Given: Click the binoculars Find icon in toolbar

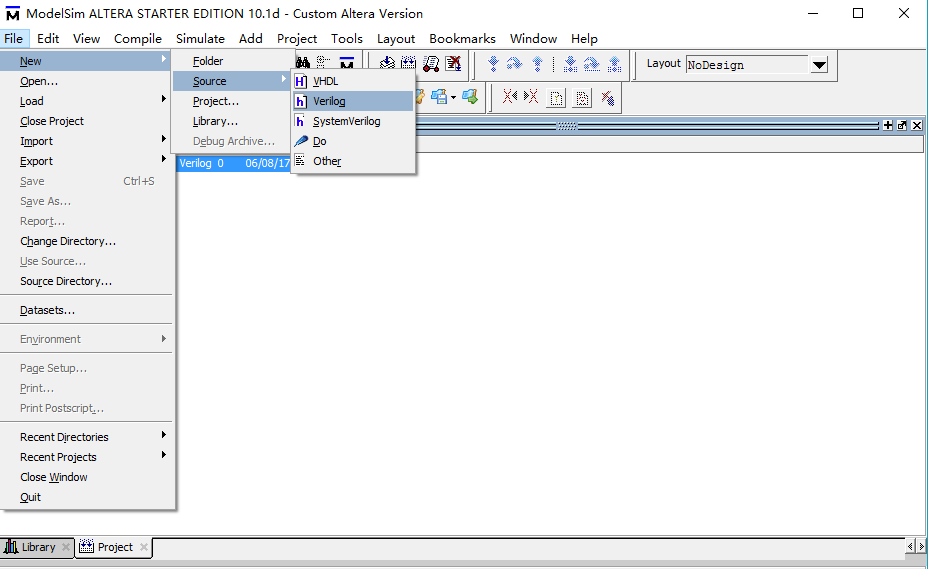Looking at the screenshot, I should (x=303, y=63).
